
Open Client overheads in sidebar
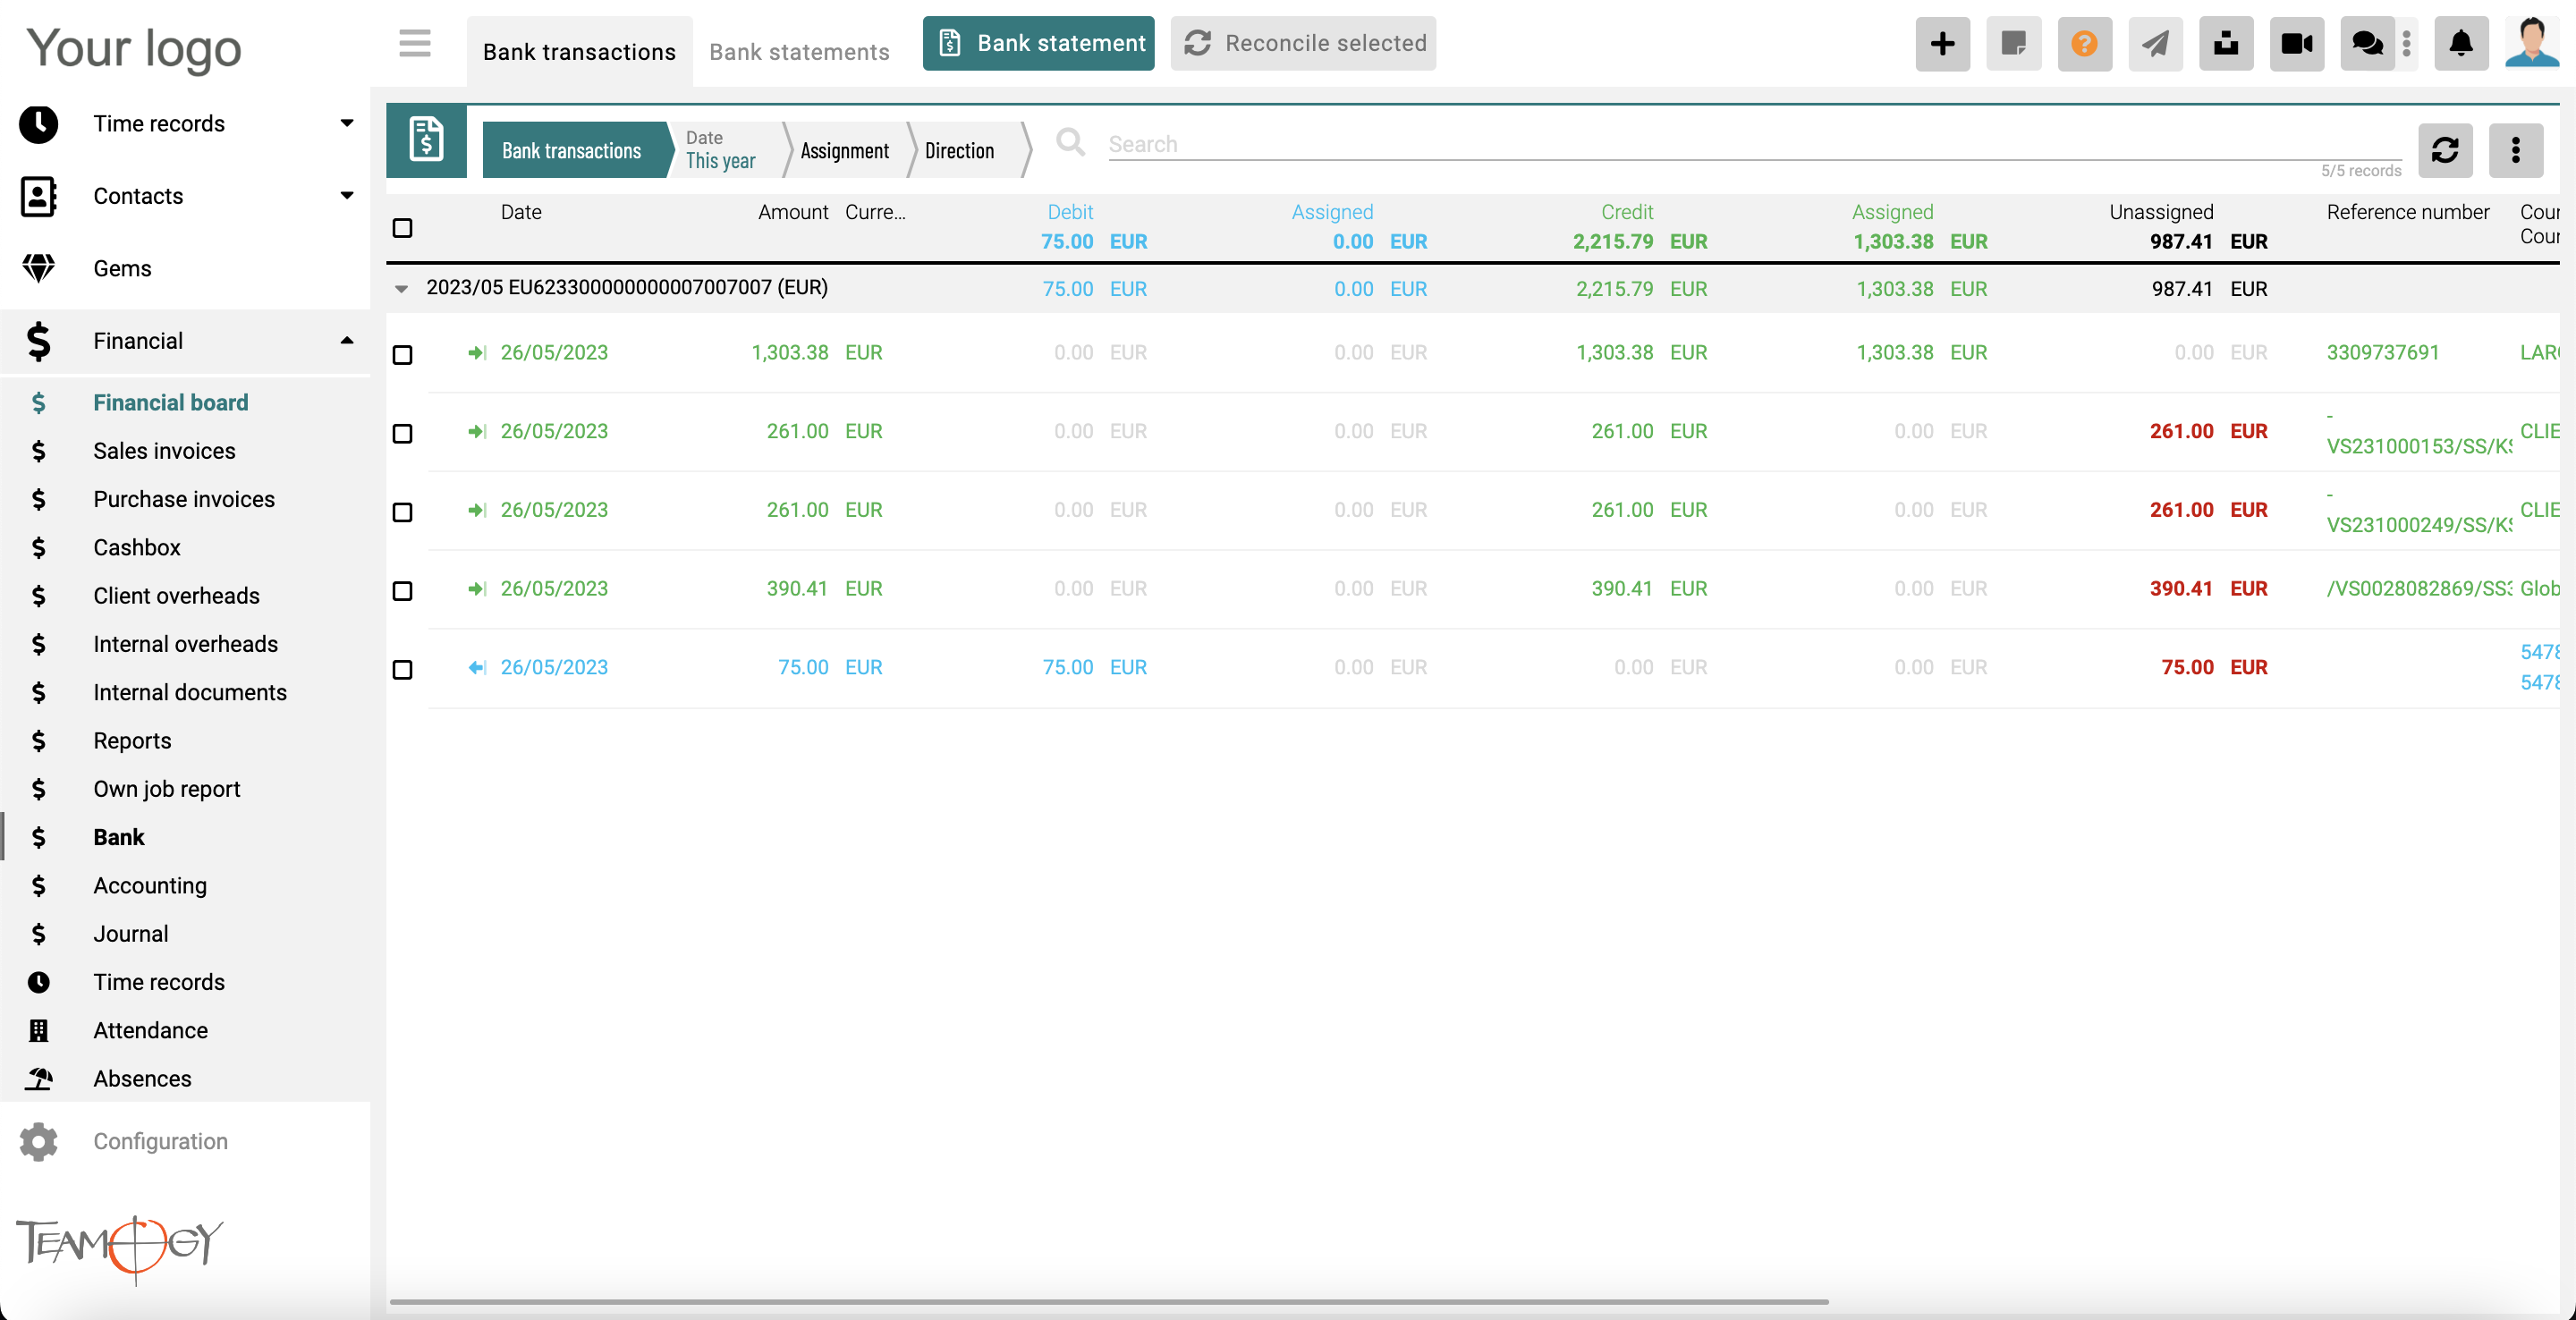click(x=185, y=596)
